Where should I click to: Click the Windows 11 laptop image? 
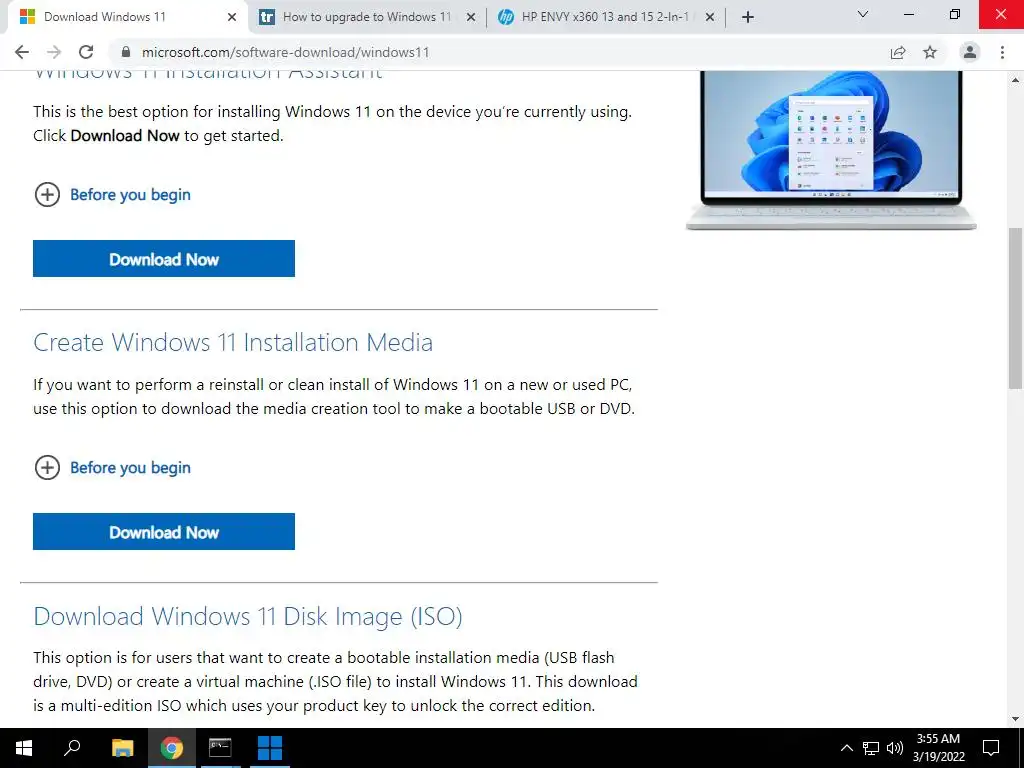tap(831, 151)
